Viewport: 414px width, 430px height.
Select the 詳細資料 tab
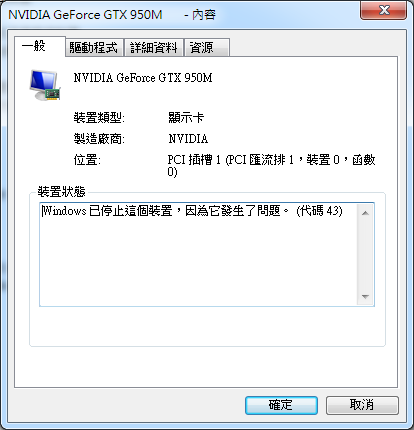click(x=154, y=48)
